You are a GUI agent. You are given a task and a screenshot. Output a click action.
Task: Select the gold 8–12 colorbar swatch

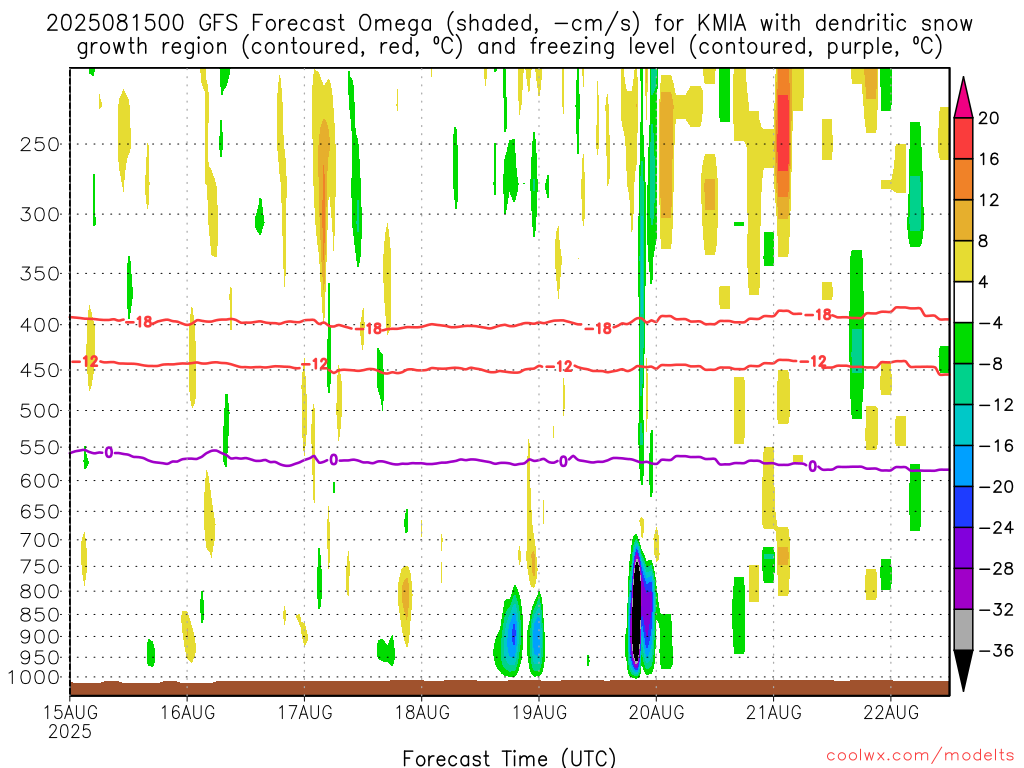963,221
